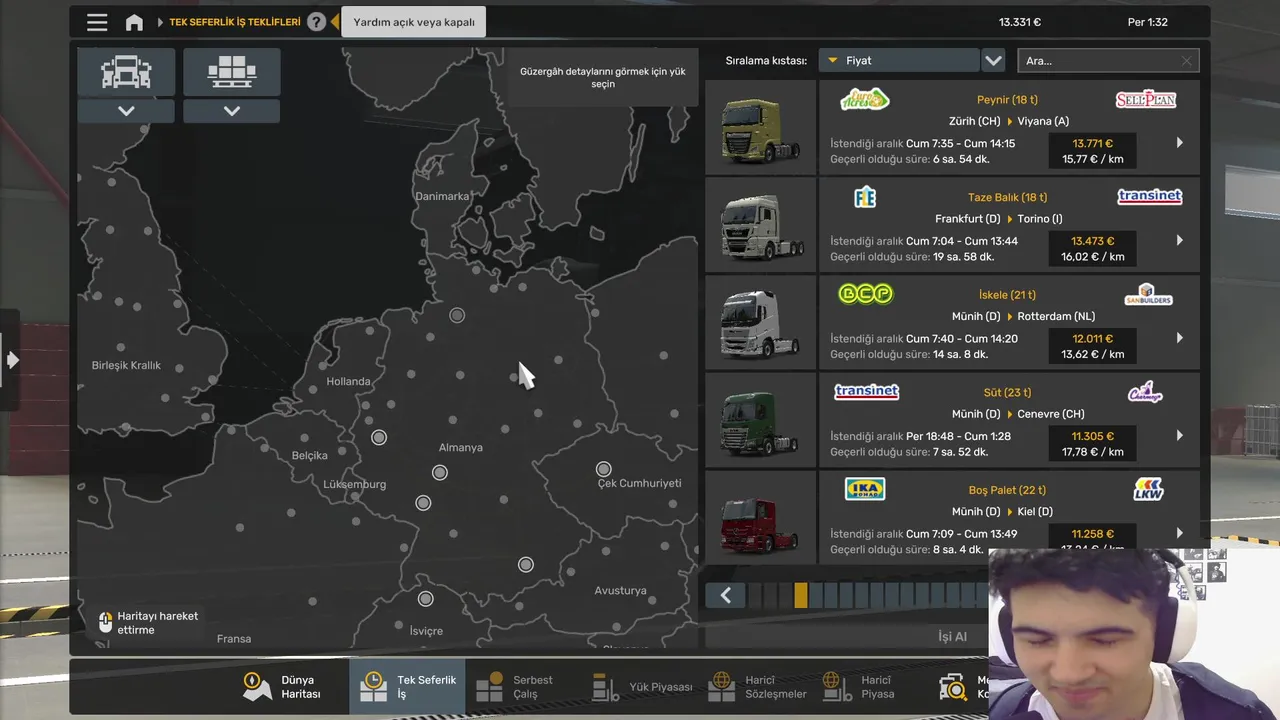Open the Harici Piyasa tab
1280x720 pixels.
858,687
